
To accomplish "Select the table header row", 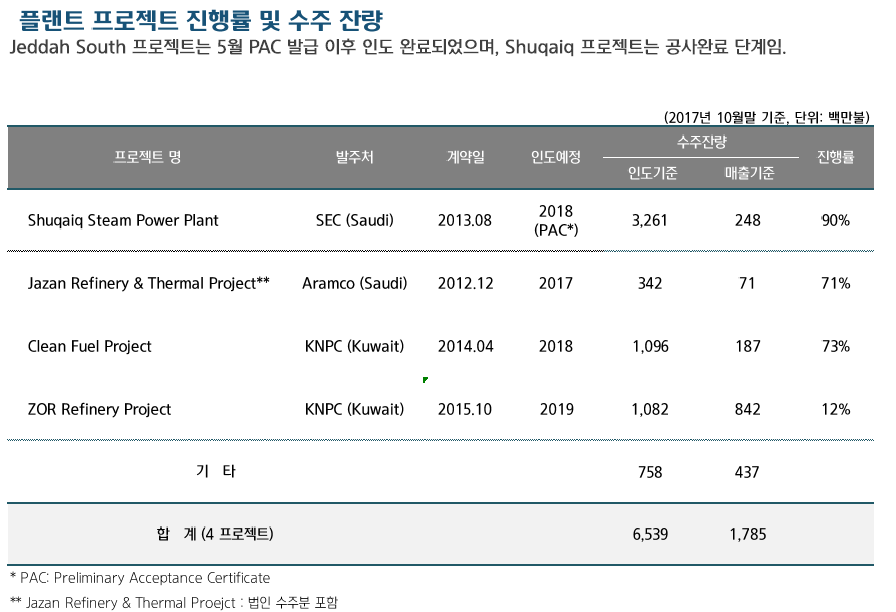I will point(448,157).
